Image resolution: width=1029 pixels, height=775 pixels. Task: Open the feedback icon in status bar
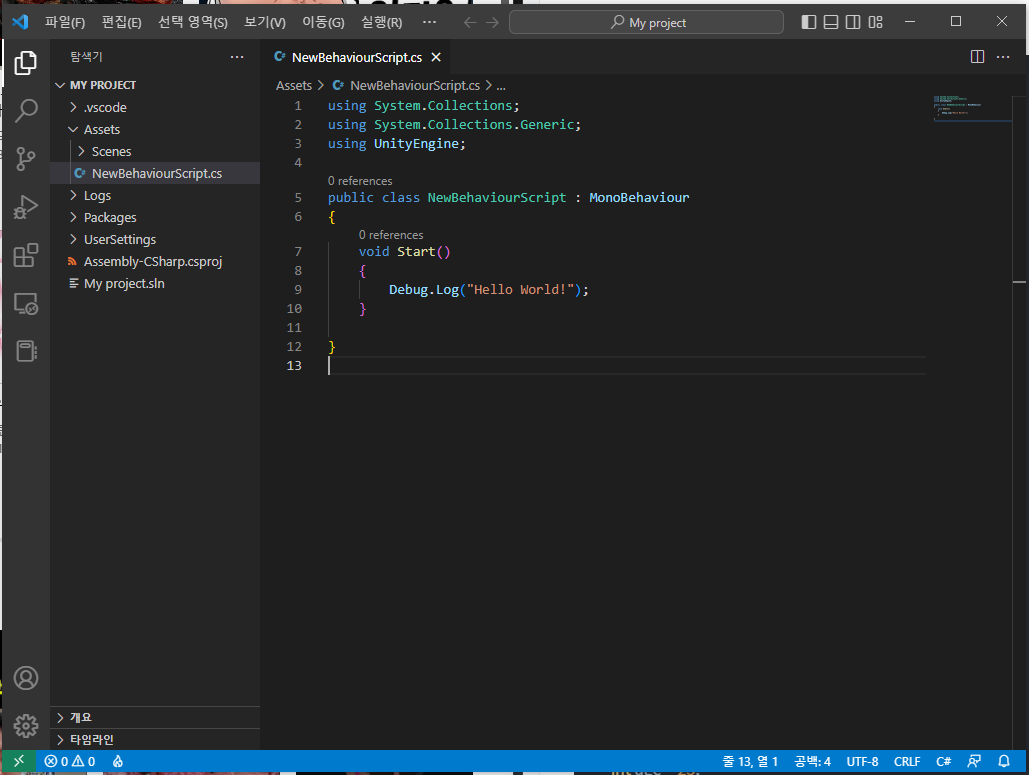tap(974, 761)
